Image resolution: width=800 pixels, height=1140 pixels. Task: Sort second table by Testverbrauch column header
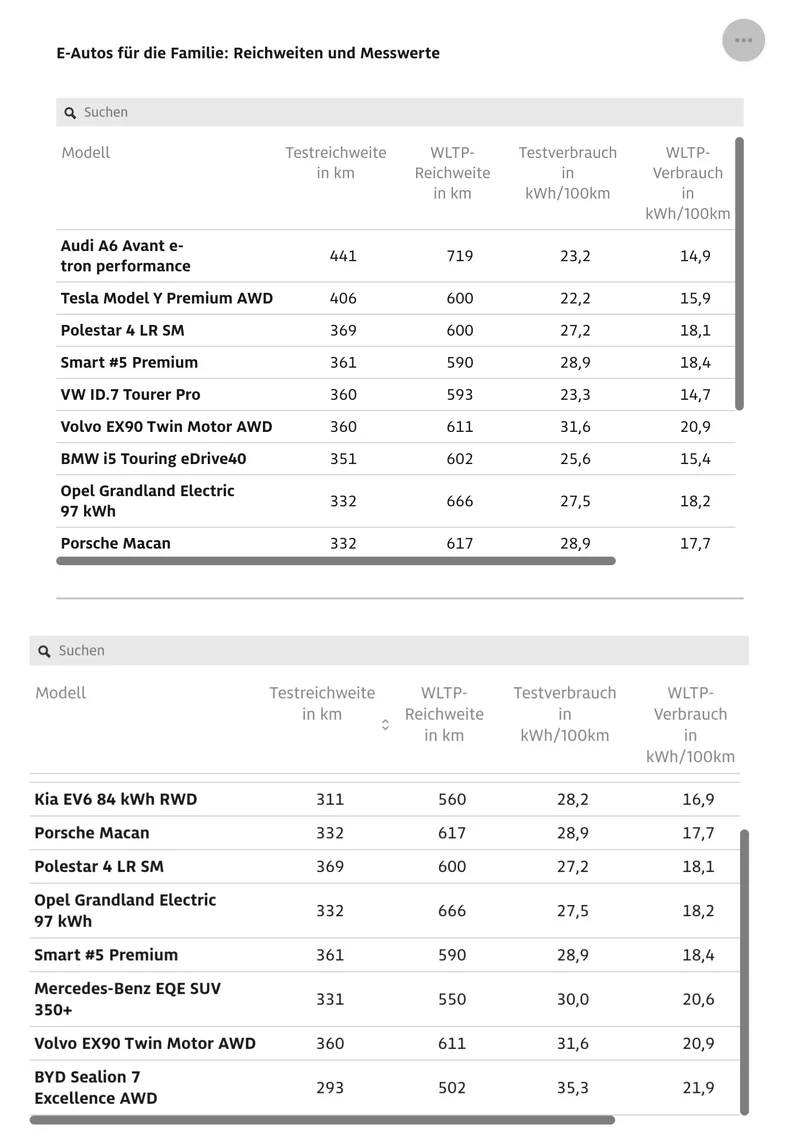tap(564, 714)
